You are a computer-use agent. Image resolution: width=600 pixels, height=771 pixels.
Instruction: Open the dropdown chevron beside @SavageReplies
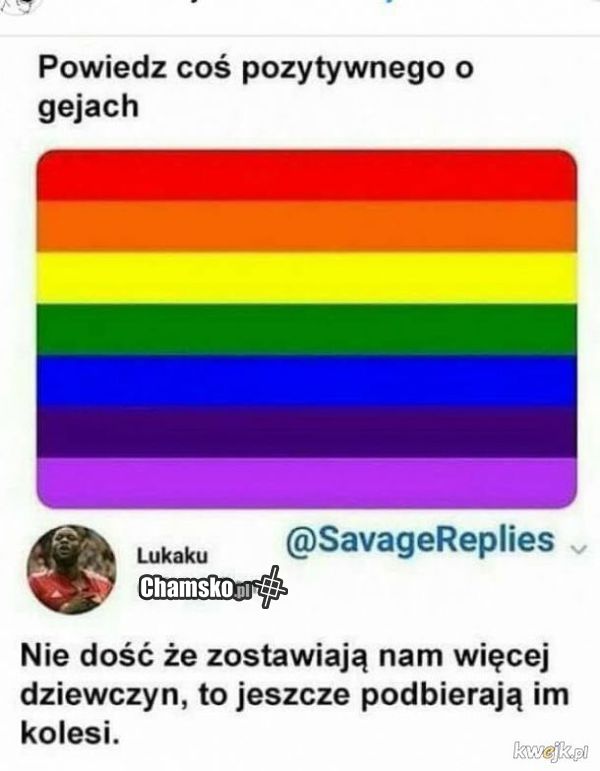pyautogui.click(x=578, y=548)
